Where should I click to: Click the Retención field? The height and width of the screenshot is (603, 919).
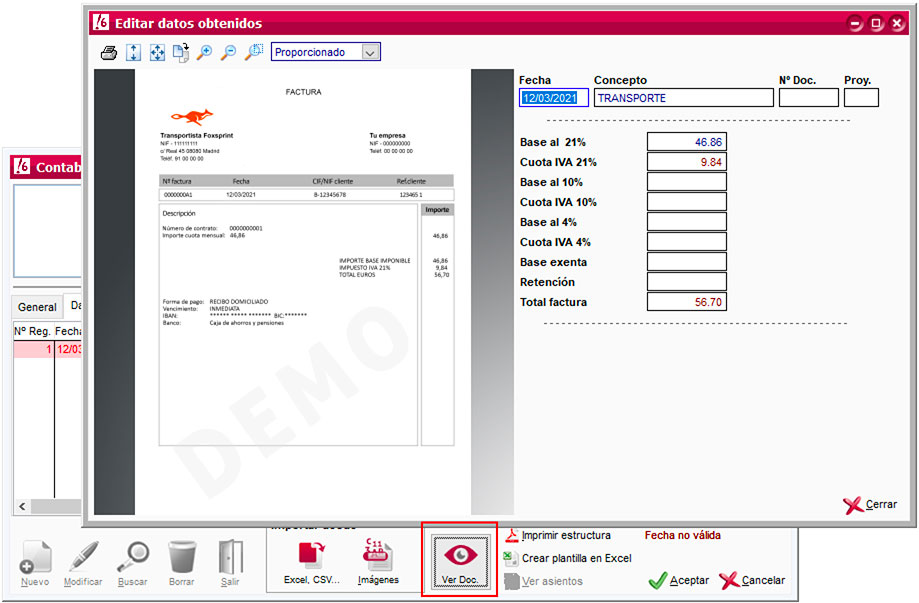[x=686, y=281]
